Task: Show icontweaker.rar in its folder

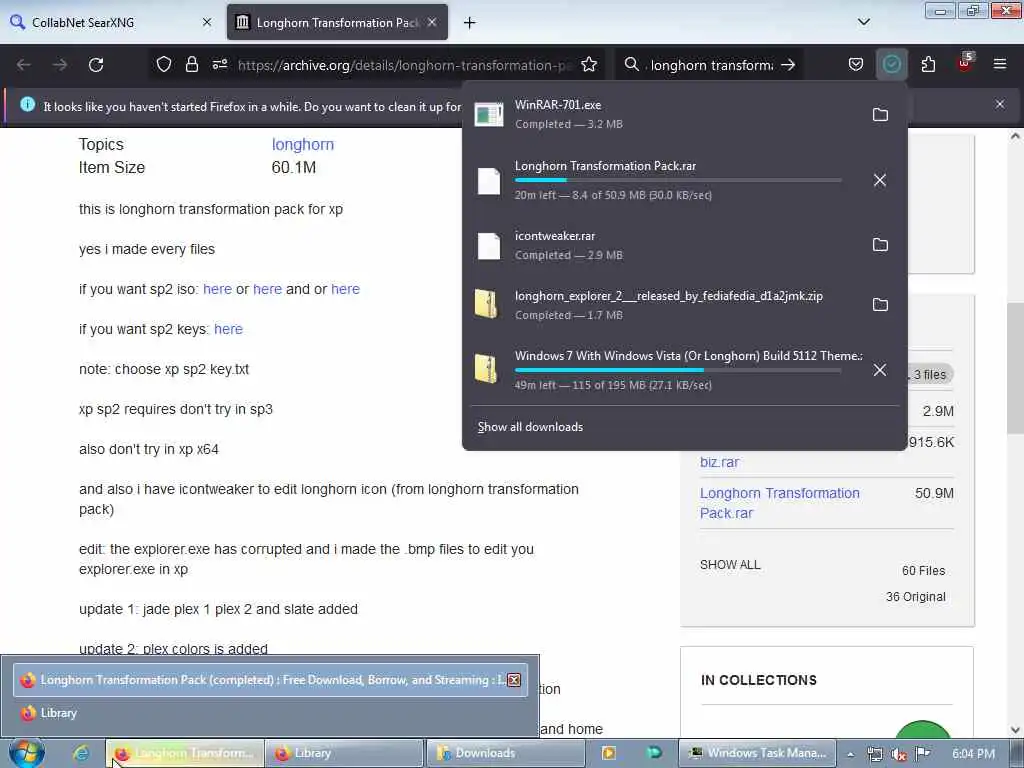Action: click(880, 245)
